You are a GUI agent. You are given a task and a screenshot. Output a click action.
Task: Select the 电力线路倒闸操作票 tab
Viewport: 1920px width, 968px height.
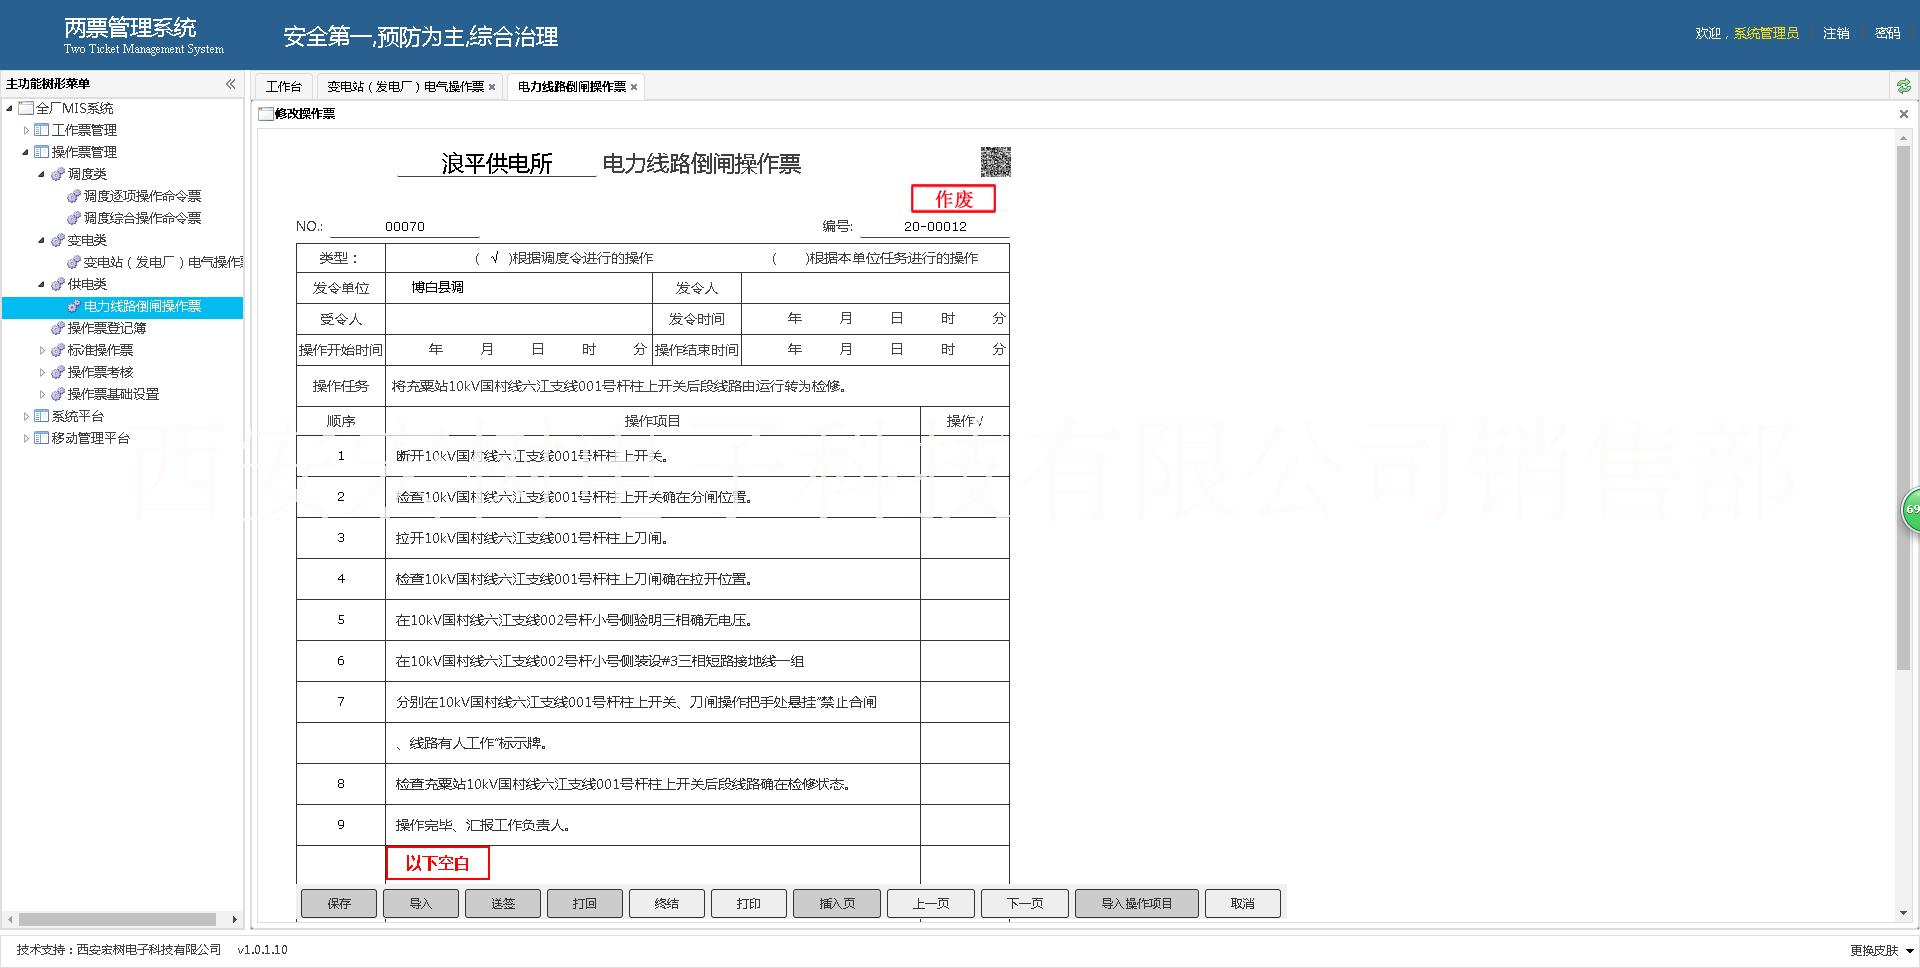[x=572, y=87]
